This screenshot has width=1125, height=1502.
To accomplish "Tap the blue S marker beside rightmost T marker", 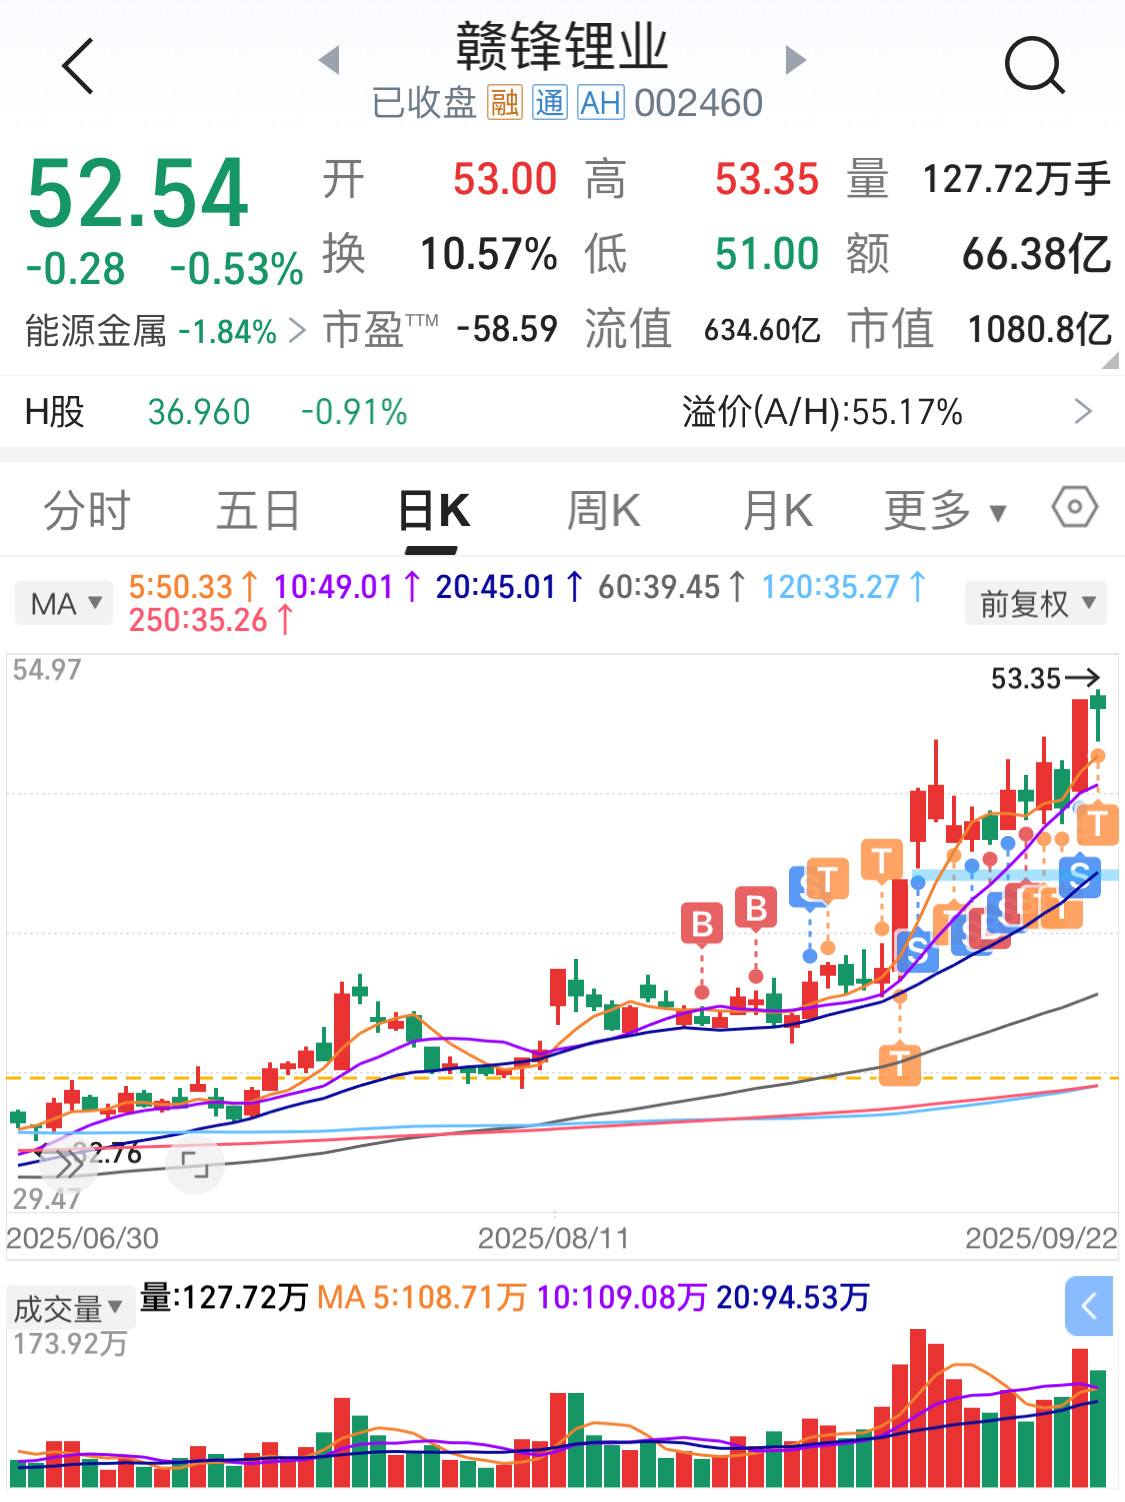I will 1080,876.
